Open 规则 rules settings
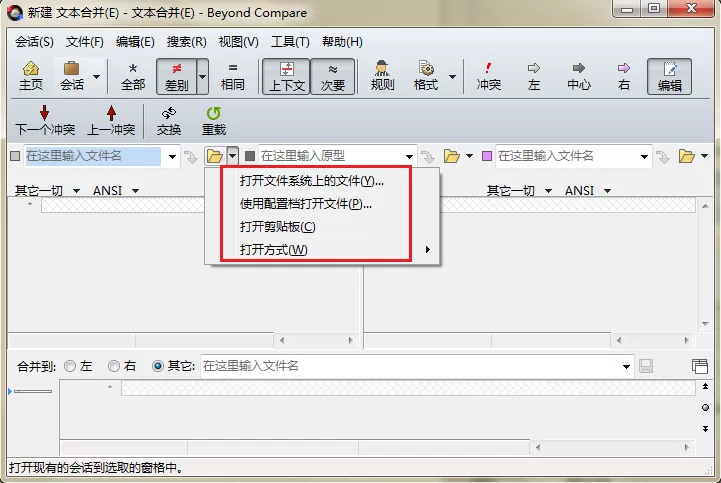Viewport: 721px width, 483px height. (x=382, y=76)
